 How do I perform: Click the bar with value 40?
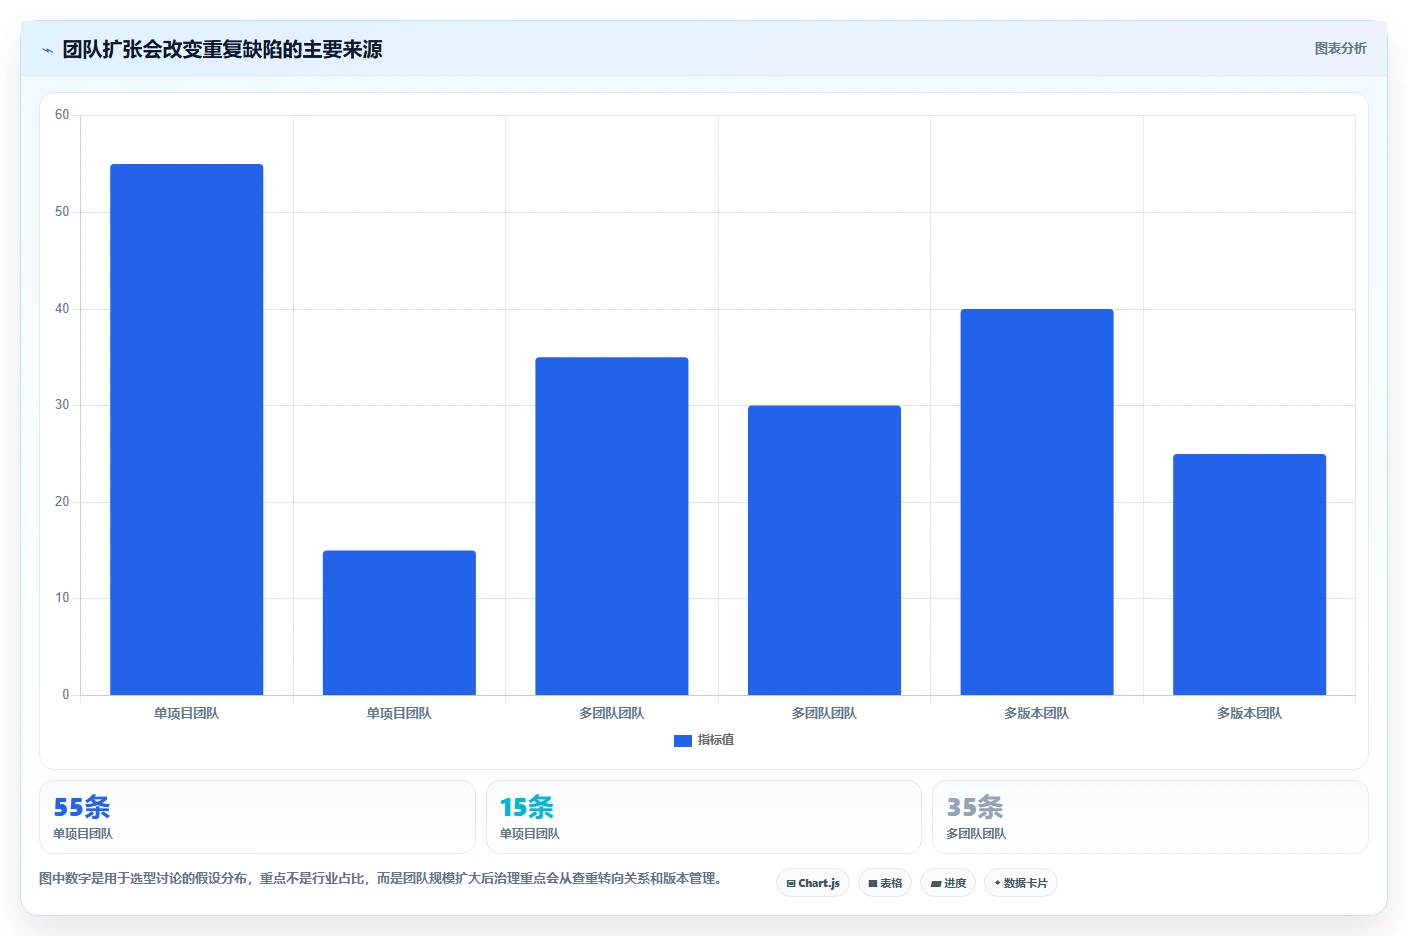point(1037,502)
